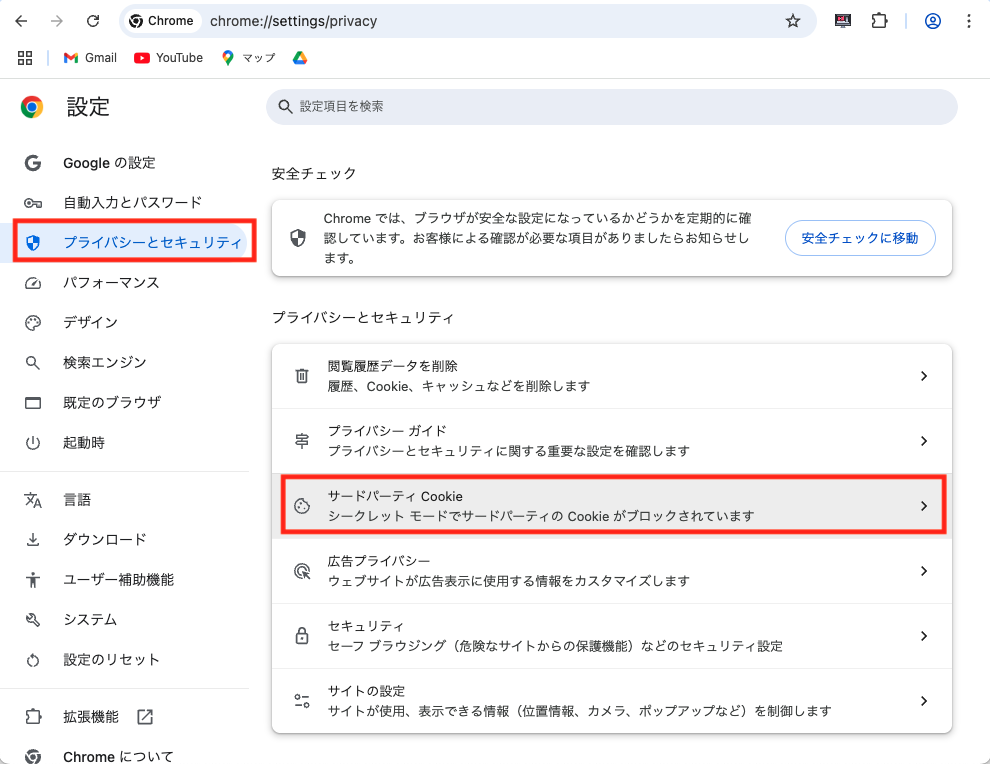Expand chevron on 閲覧履歴データを削除 row

[x=924, y=376]
